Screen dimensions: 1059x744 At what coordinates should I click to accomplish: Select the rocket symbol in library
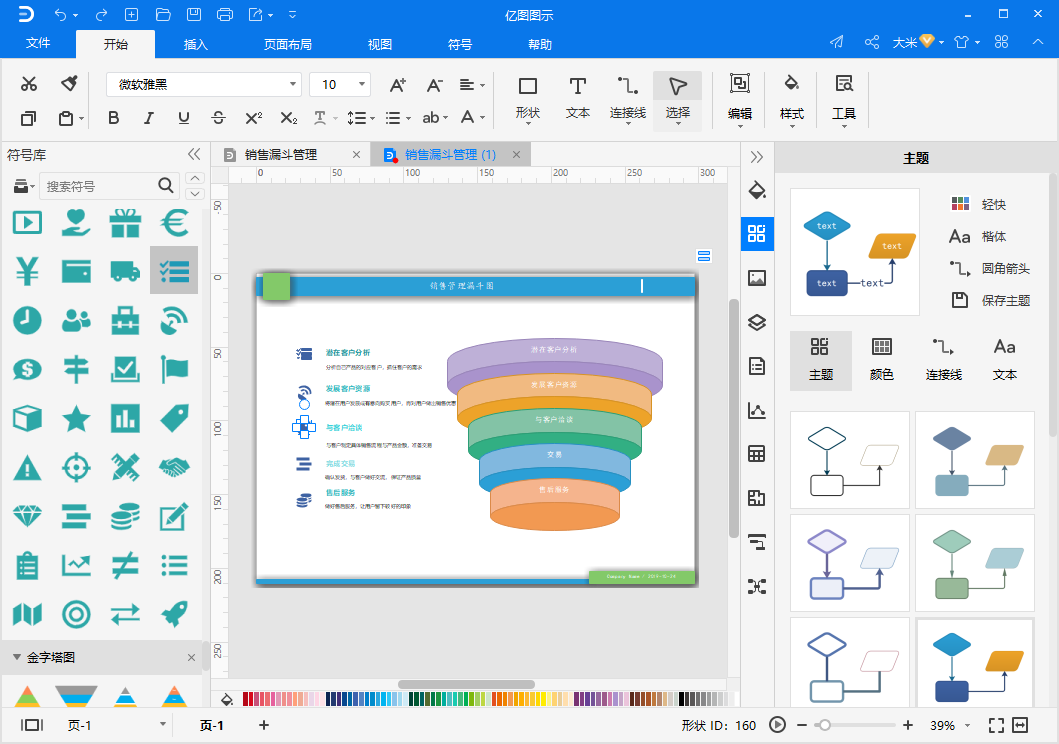click(x=174, y=614)
